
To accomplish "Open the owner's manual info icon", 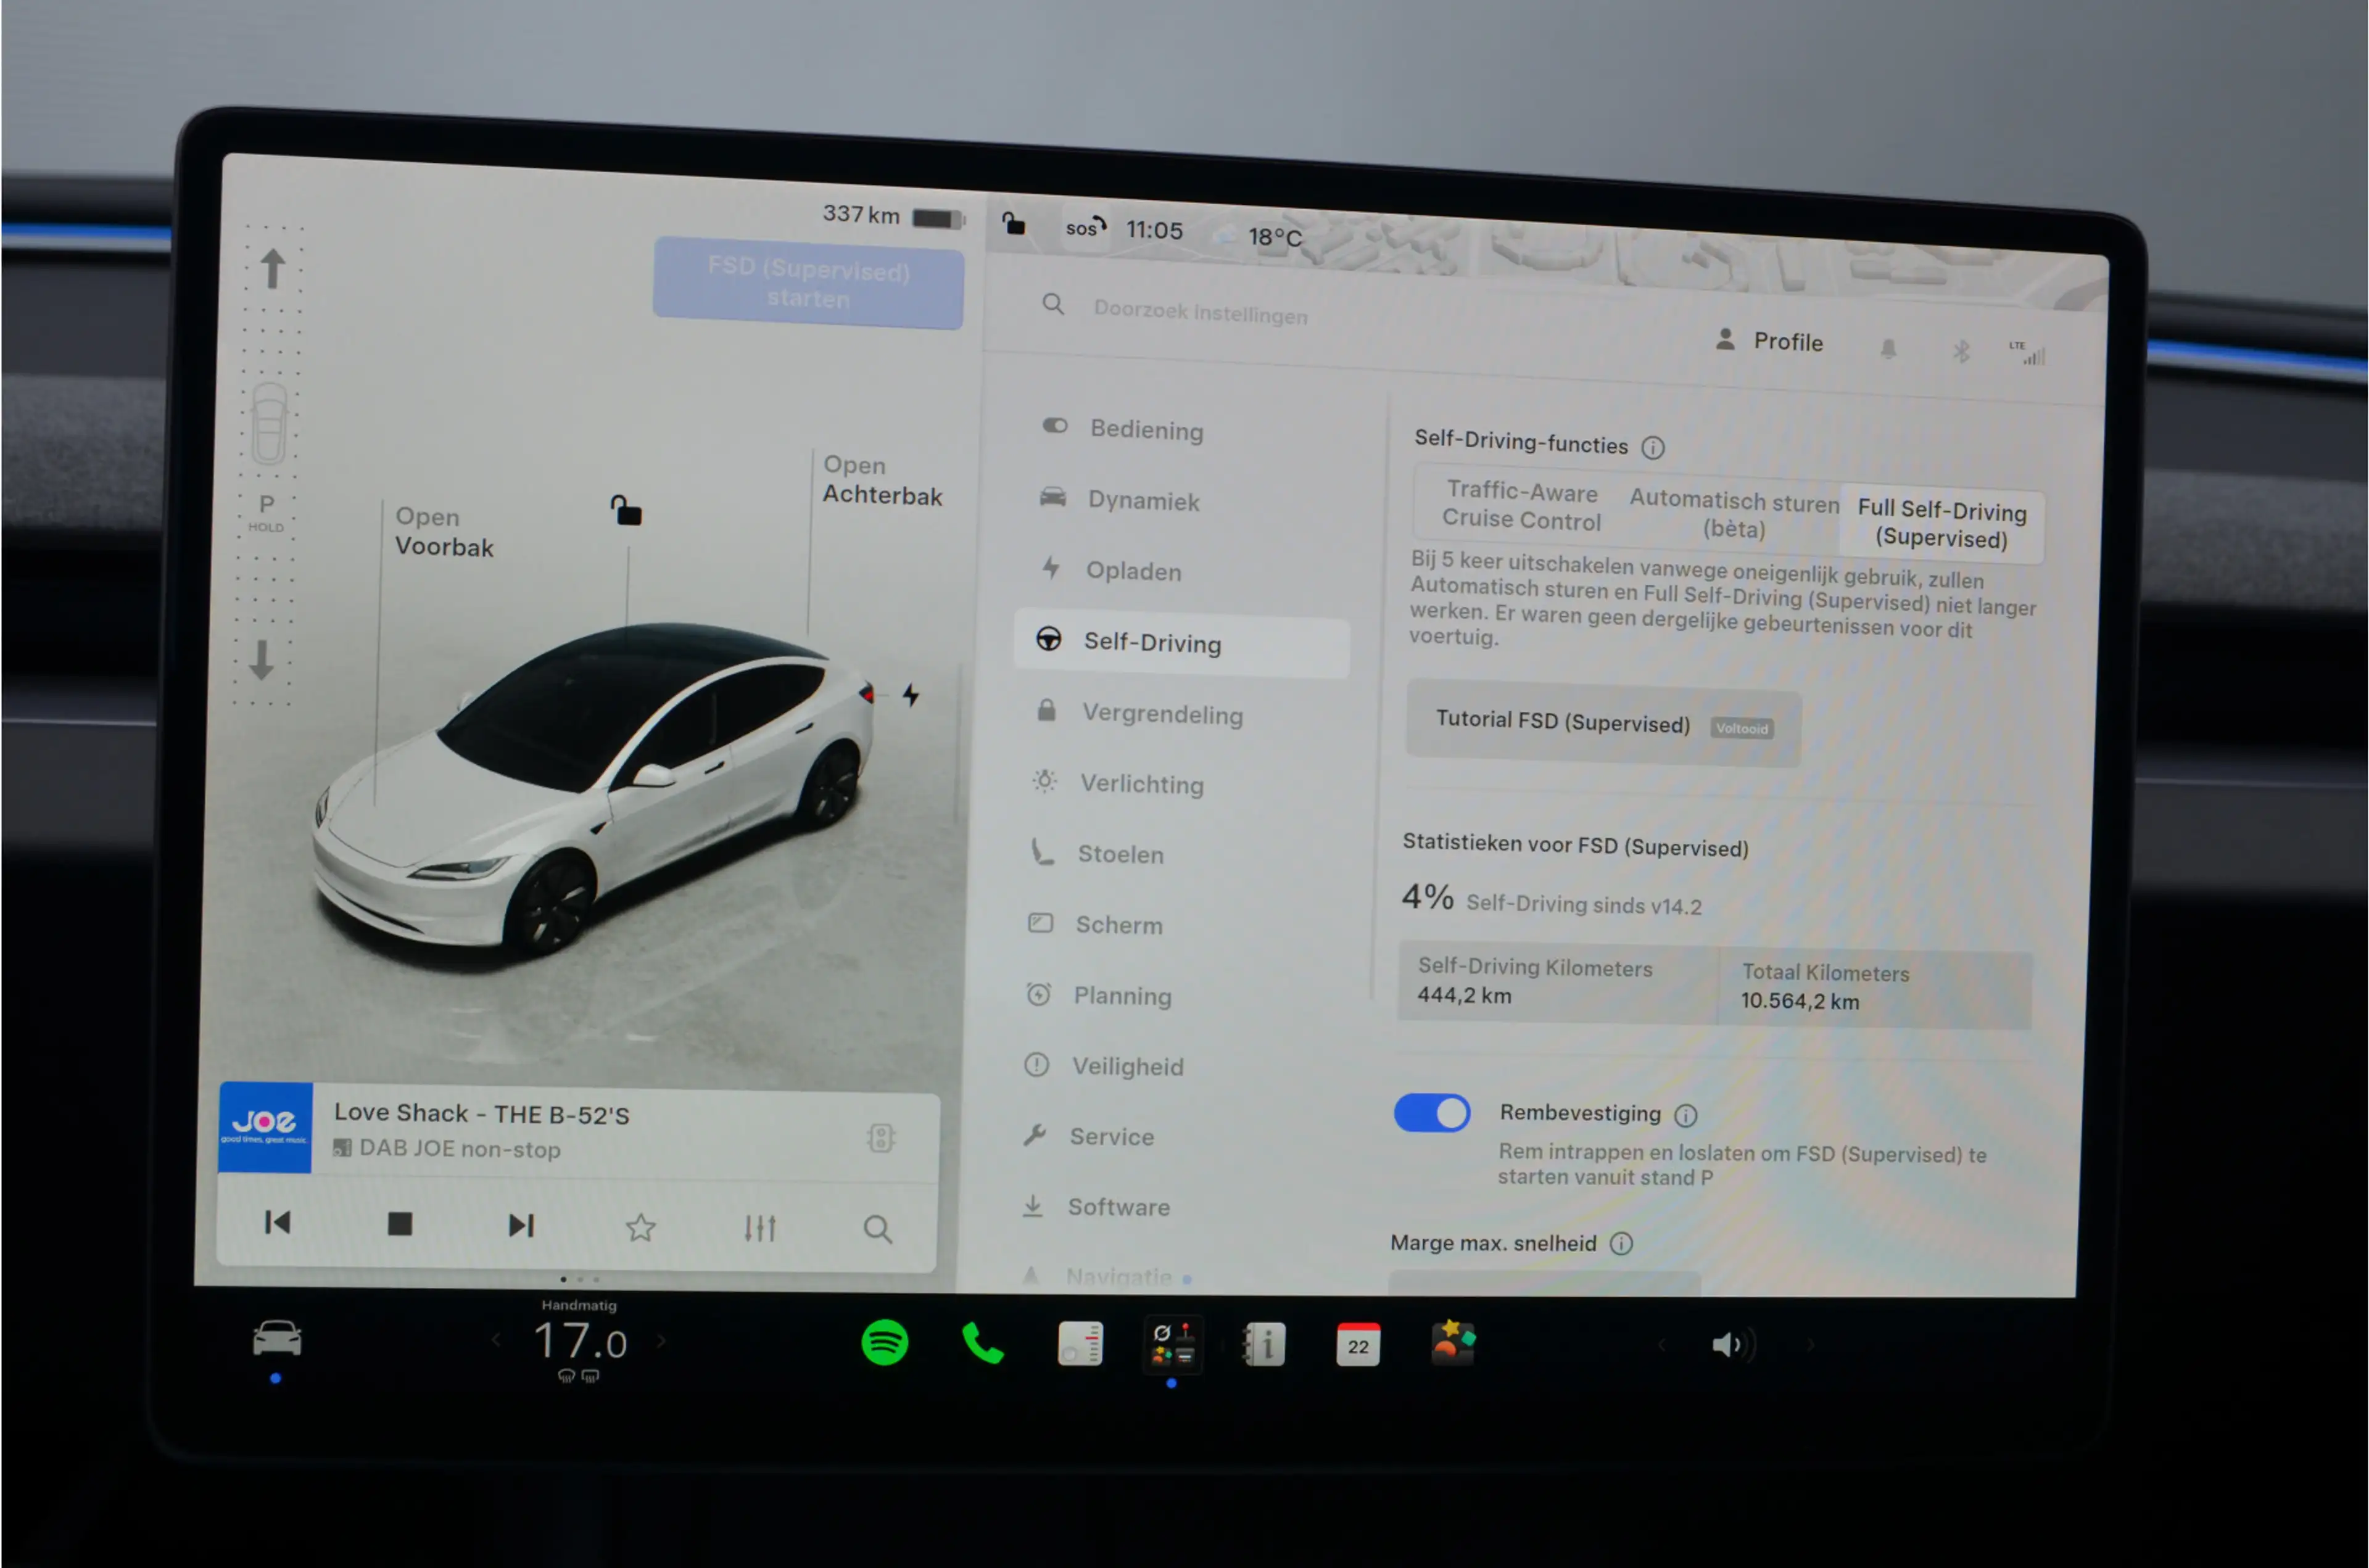I will coord(1264,1345).
